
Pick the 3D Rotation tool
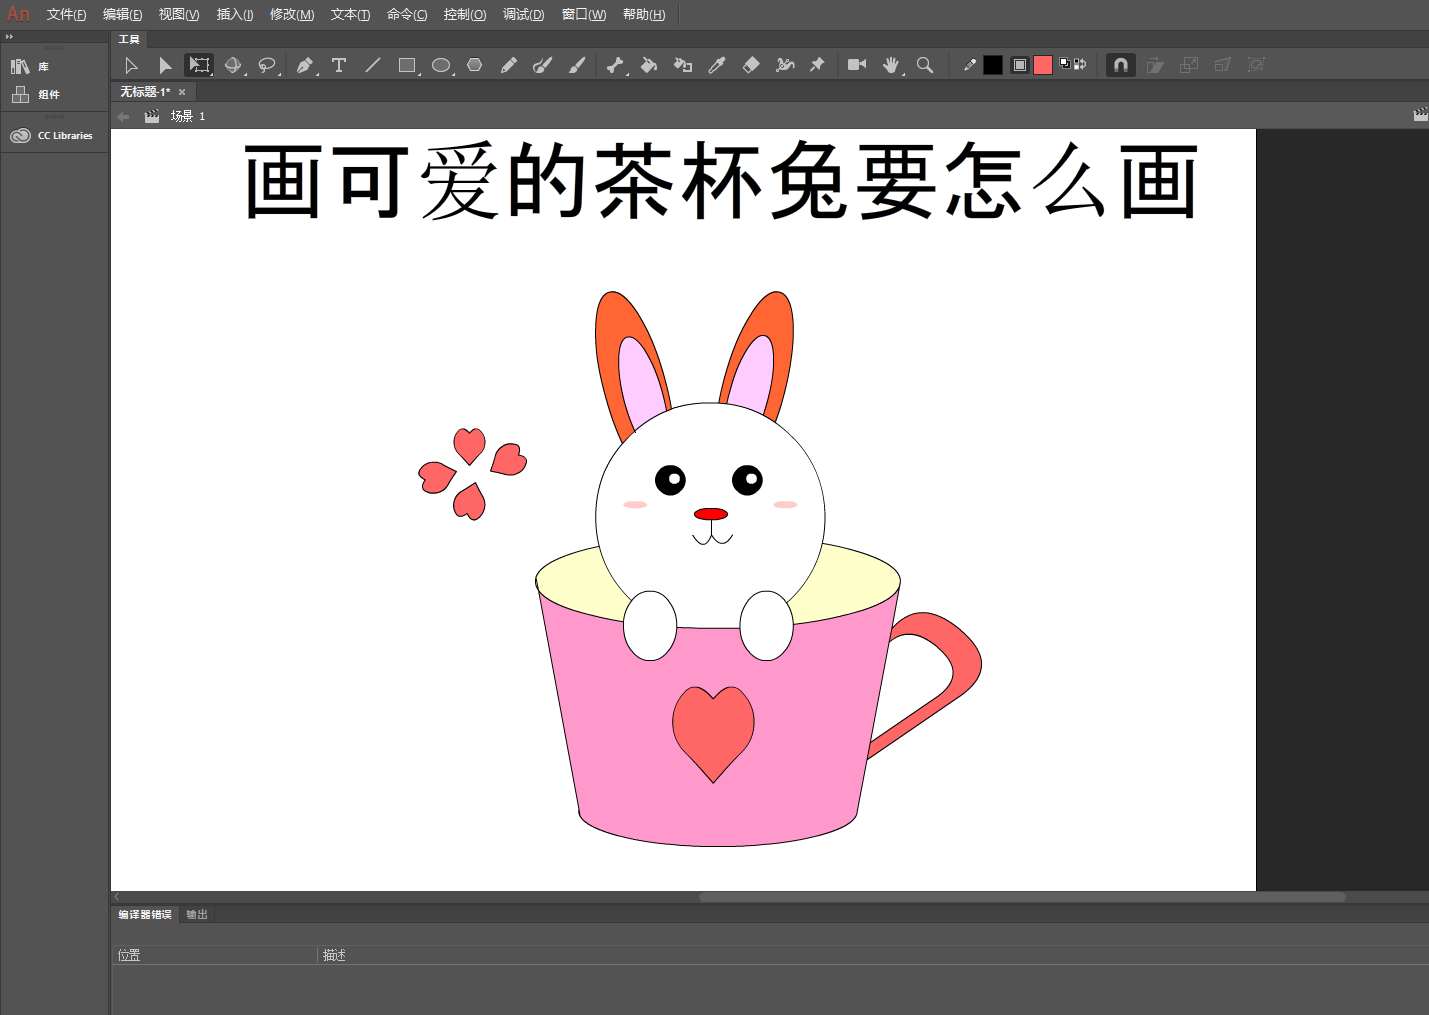point(233,65)
